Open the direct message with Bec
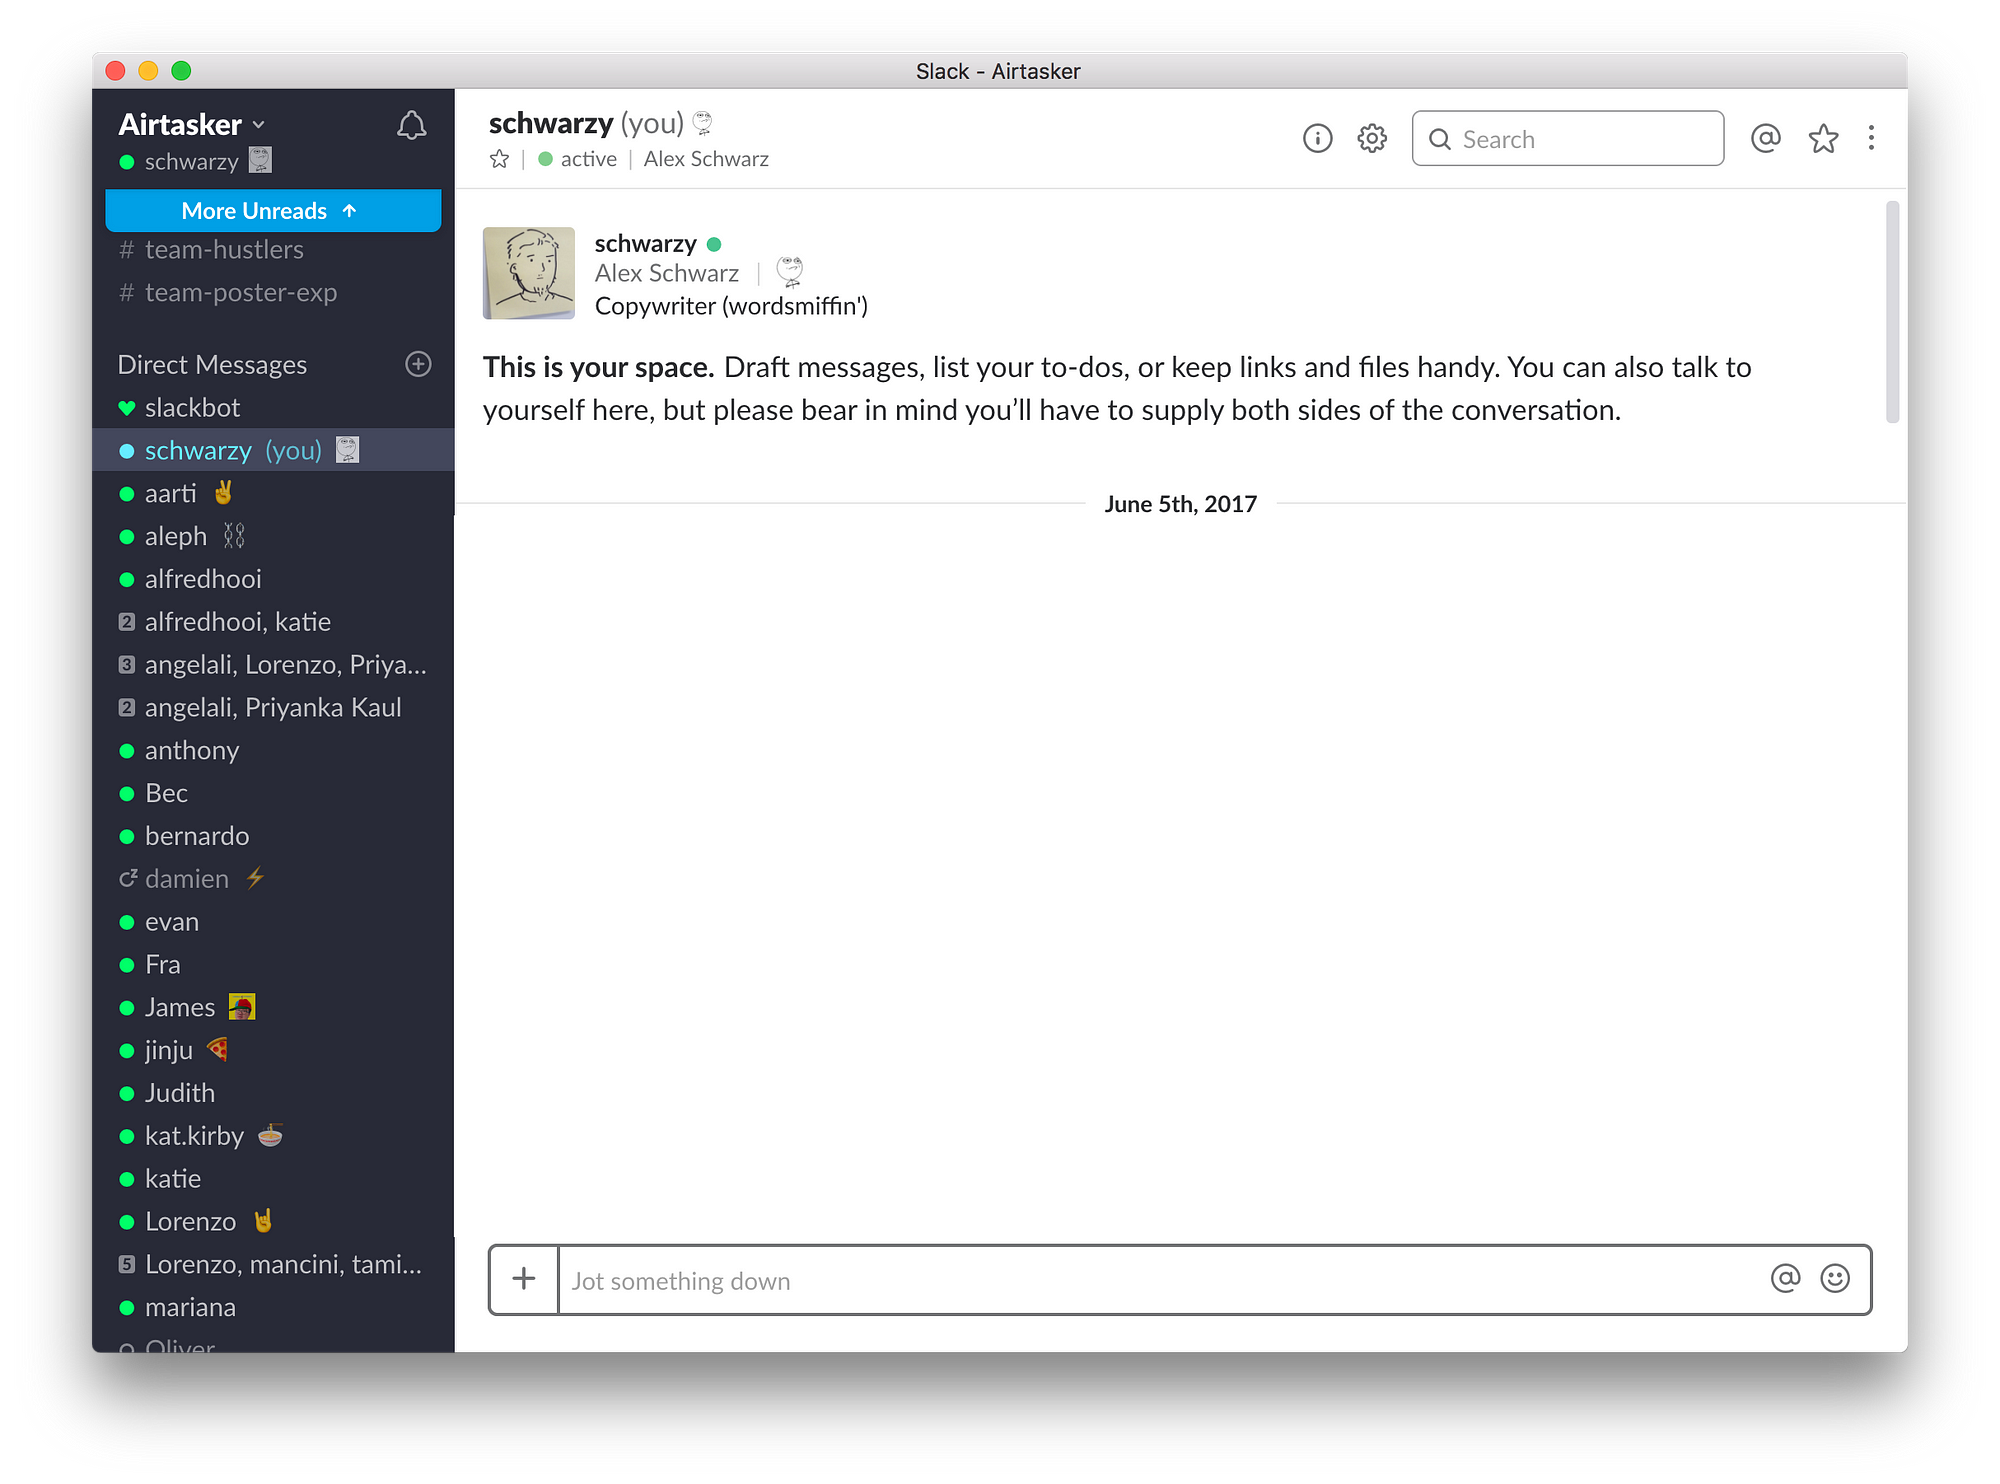The width and height of the screenshot is (2000, 1484). [273, 794]
